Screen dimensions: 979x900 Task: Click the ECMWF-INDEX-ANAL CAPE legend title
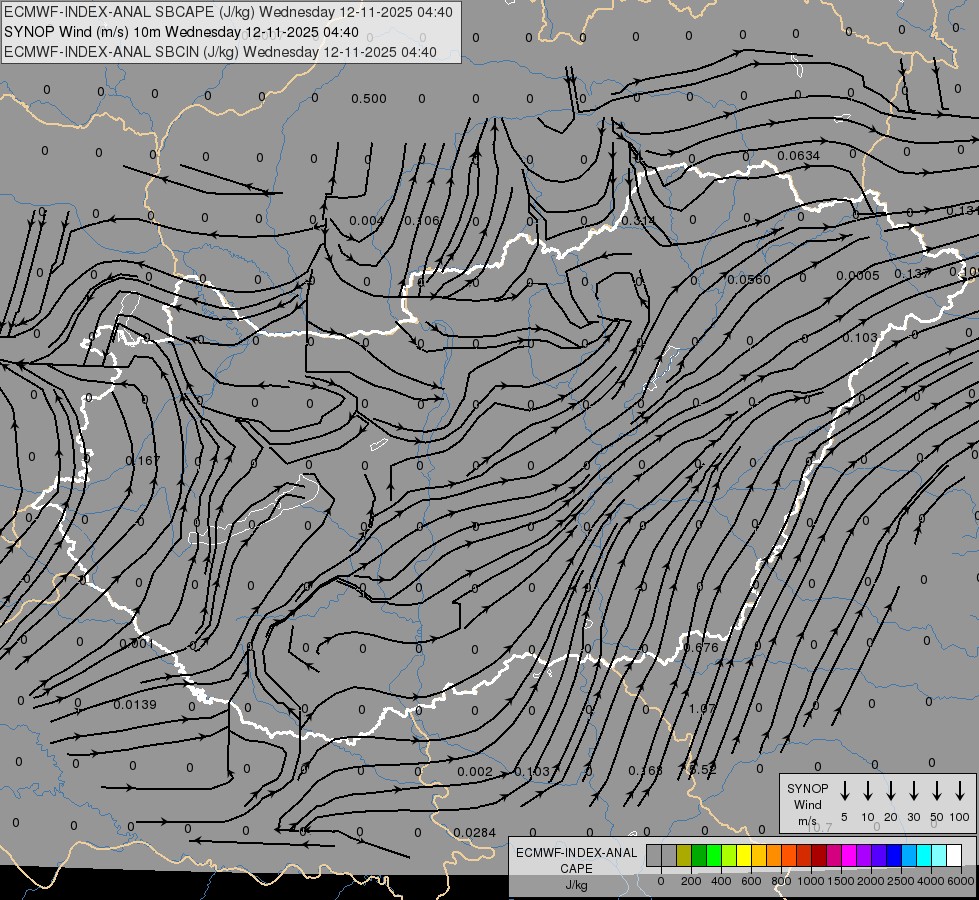click(576, 861)
